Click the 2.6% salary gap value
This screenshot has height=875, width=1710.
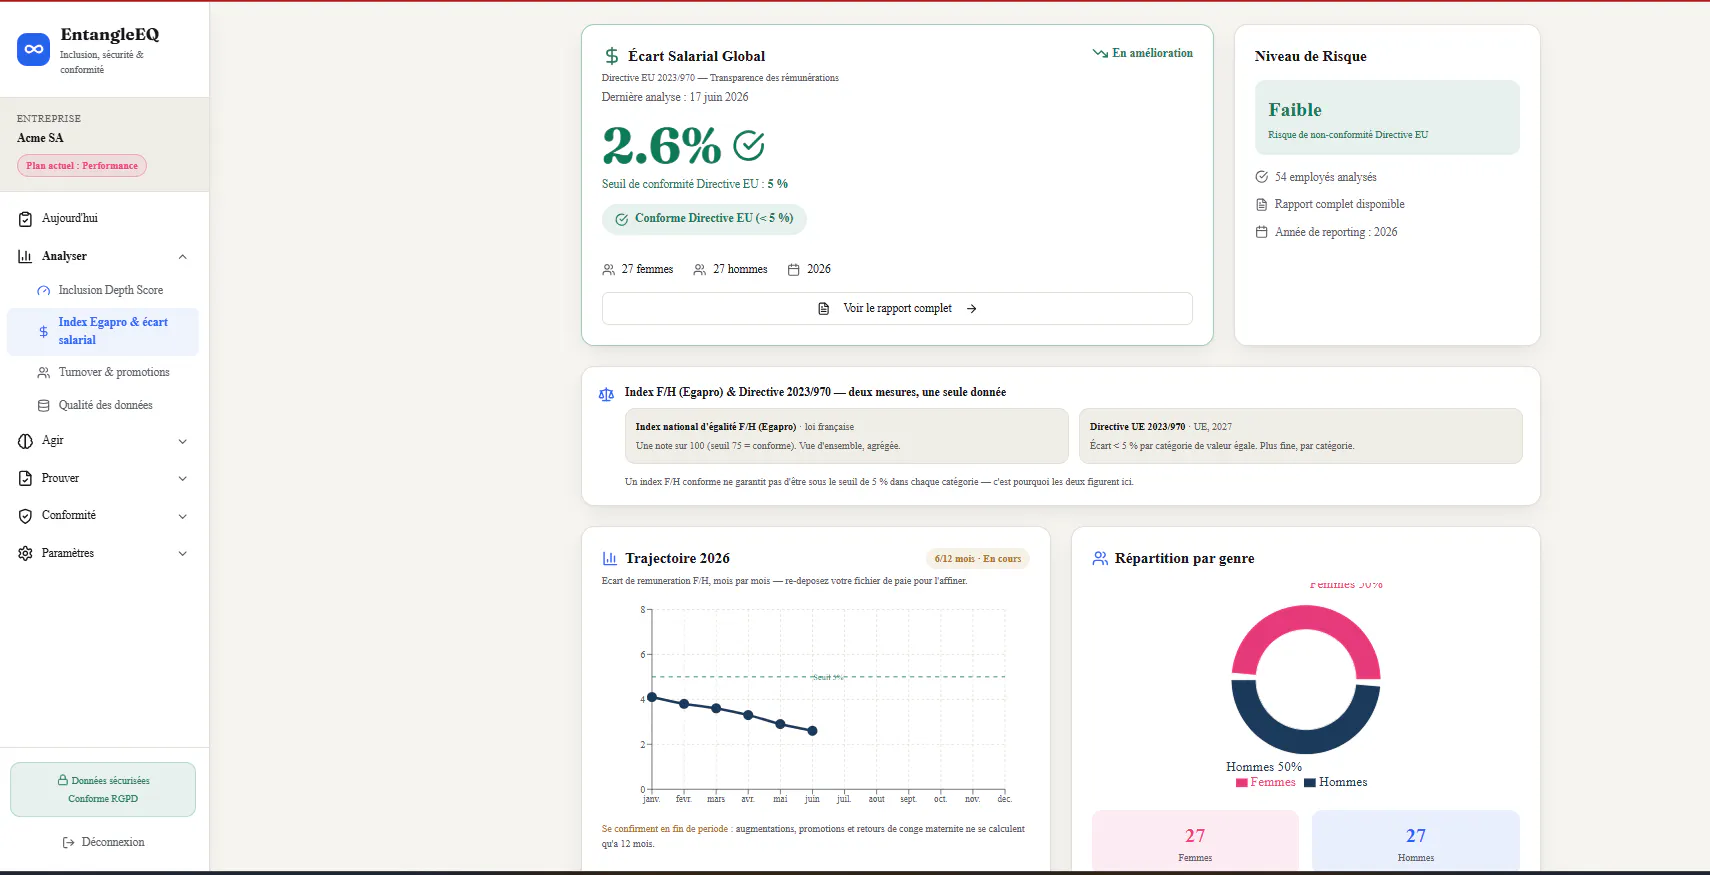pos(661,146)
